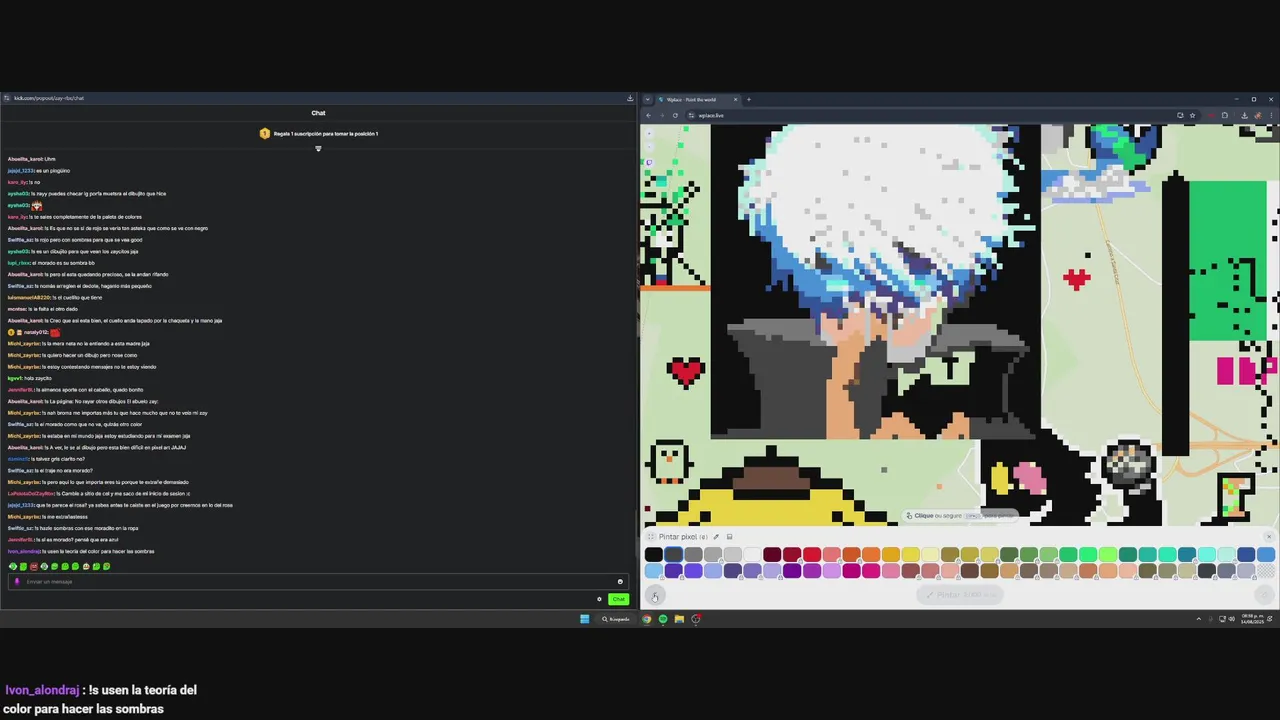
Task: Click the taskbar Búsqueda search box
Action: 616,619
